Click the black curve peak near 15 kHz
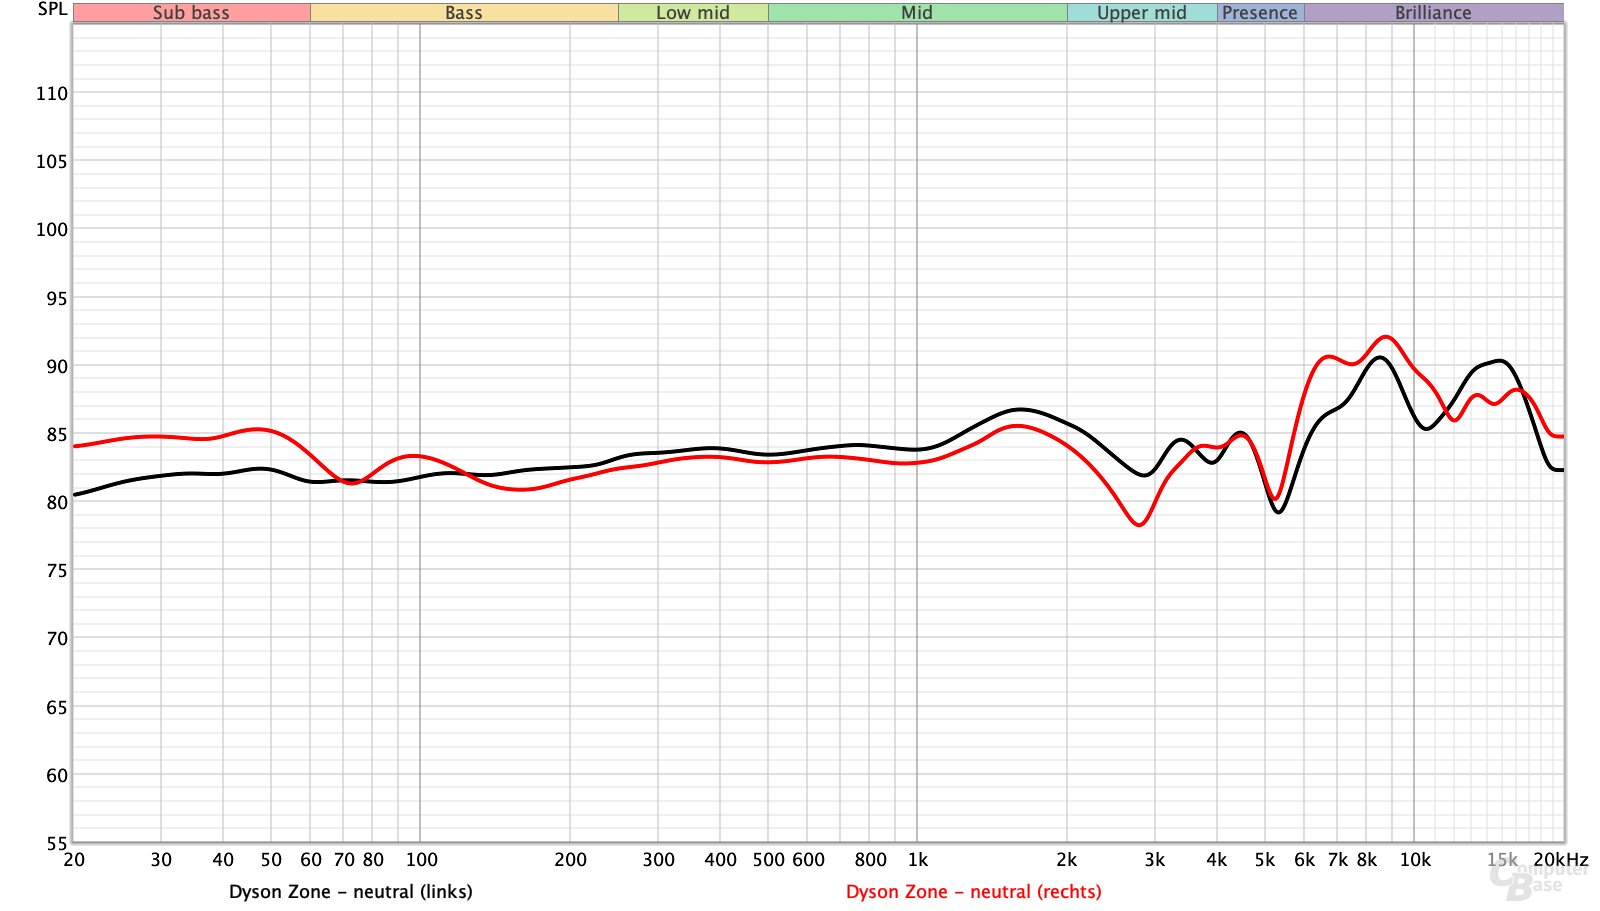The image size is (1600, 911). coord(1498,361)
